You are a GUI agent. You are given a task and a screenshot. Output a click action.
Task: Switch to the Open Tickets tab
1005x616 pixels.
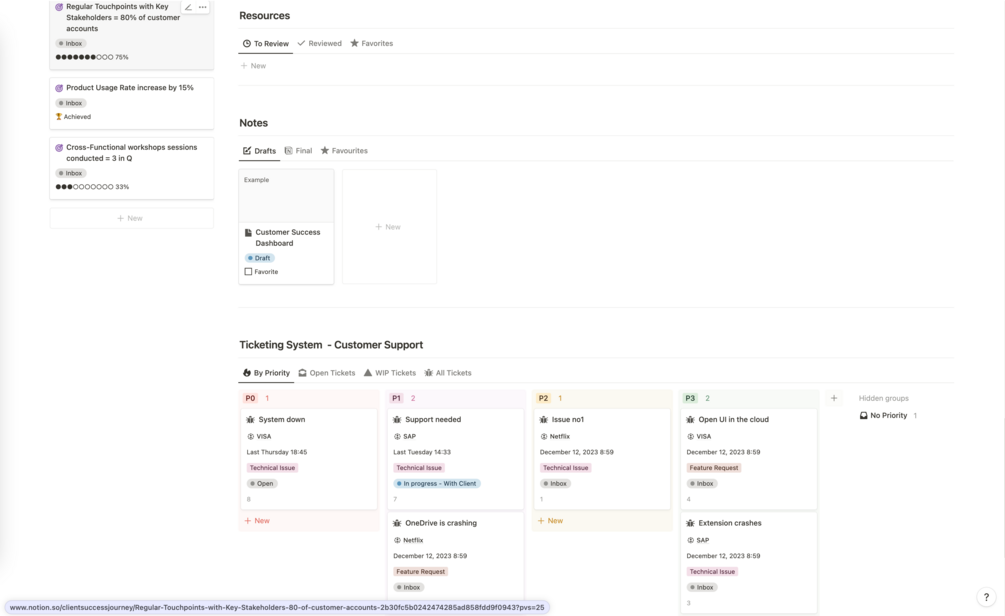[327, 373]
